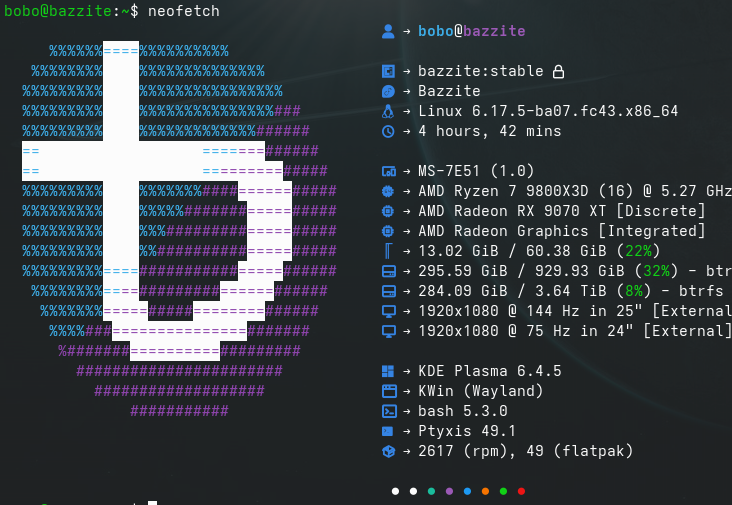Click the green 'bobo@bazzite' shell prompt
Viewport: 732px width, 505px height.
58,11
